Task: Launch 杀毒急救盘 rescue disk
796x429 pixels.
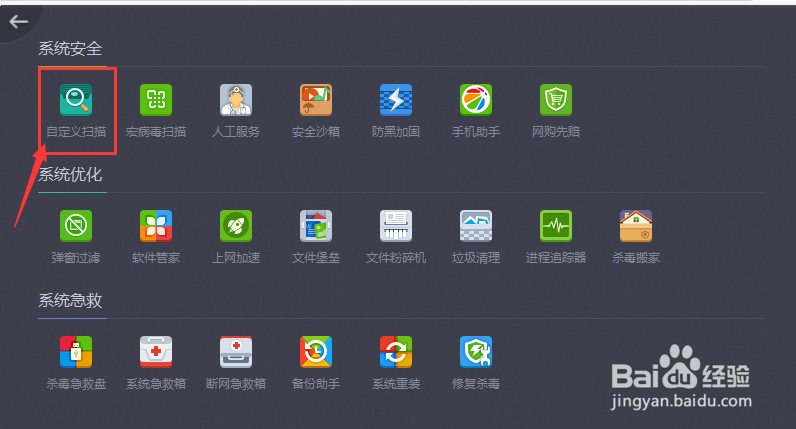Action: click(x=76, y=352)
